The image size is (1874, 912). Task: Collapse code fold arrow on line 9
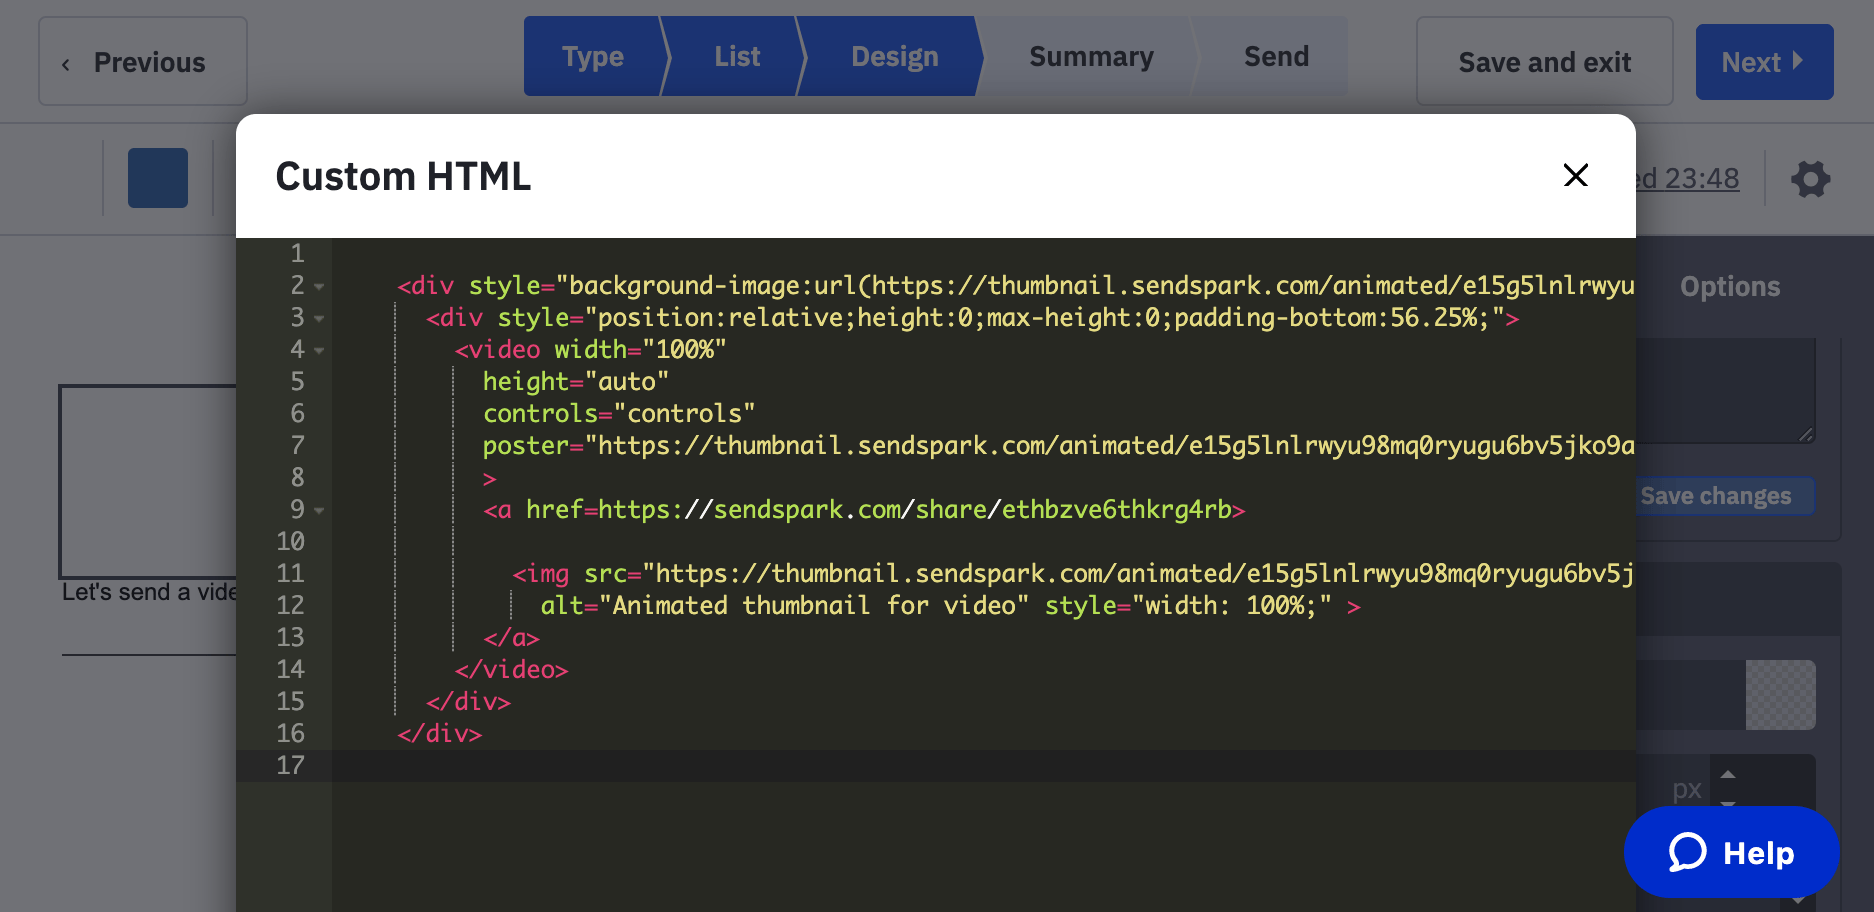tap(319, 511)
